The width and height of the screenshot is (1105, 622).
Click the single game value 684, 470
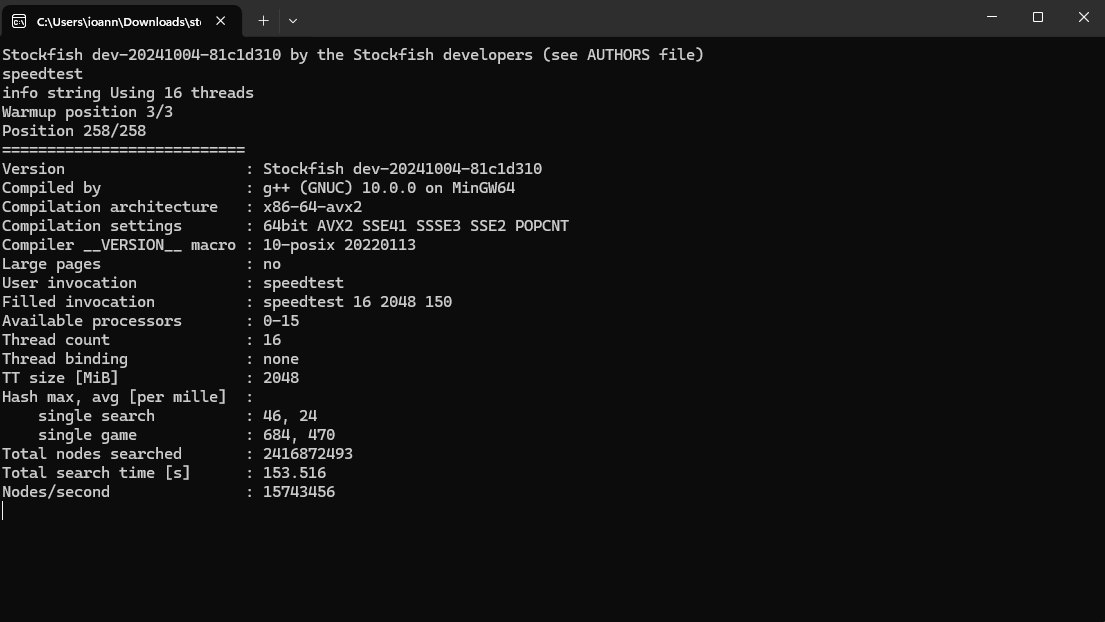[299, 435]
